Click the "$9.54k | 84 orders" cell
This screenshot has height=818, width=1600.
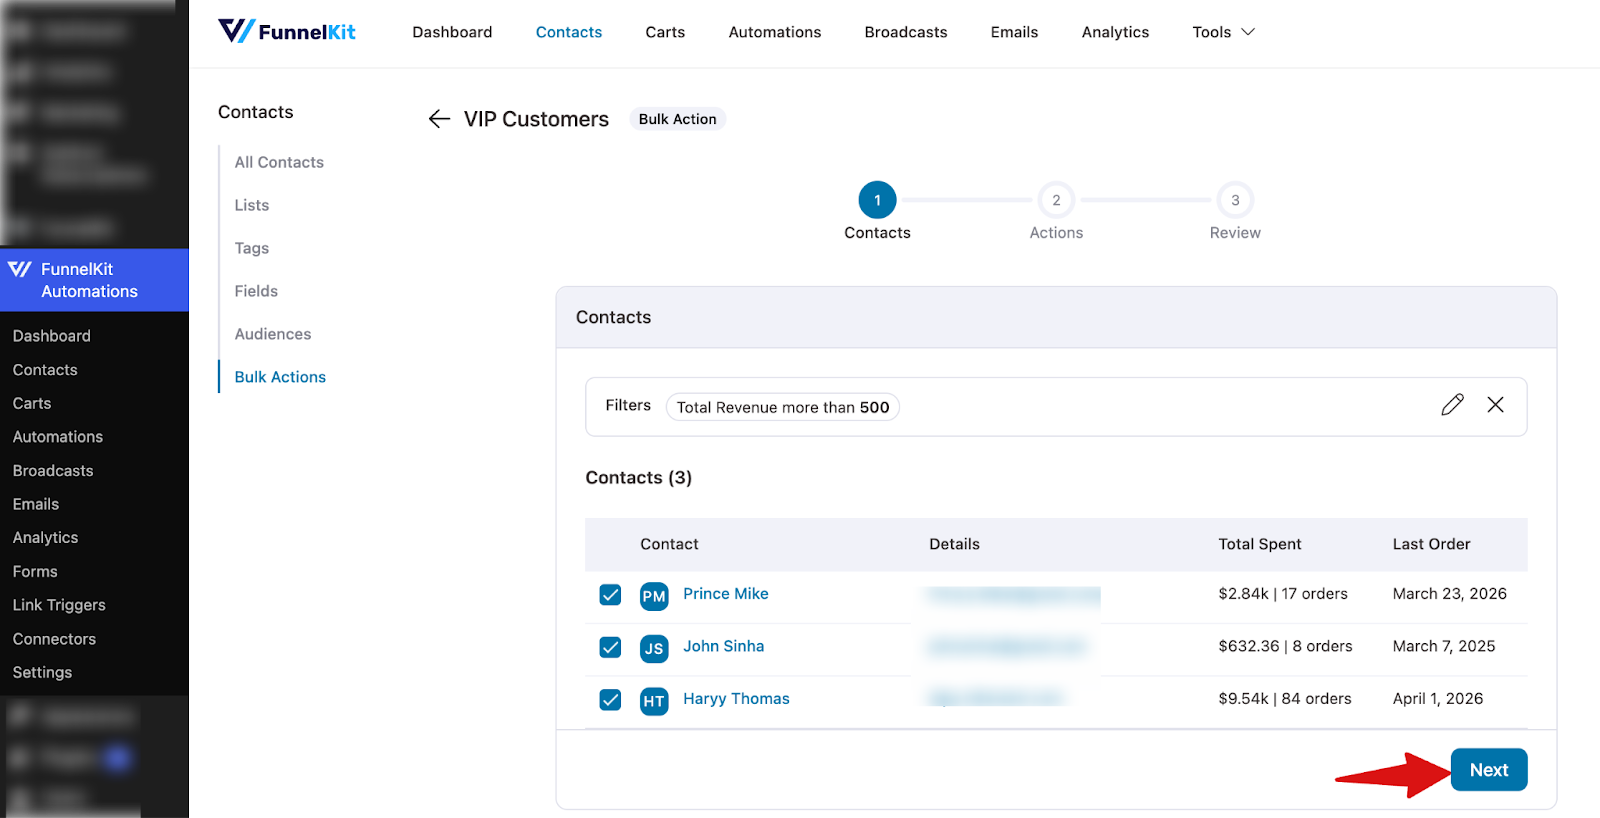click(1285, 699)
